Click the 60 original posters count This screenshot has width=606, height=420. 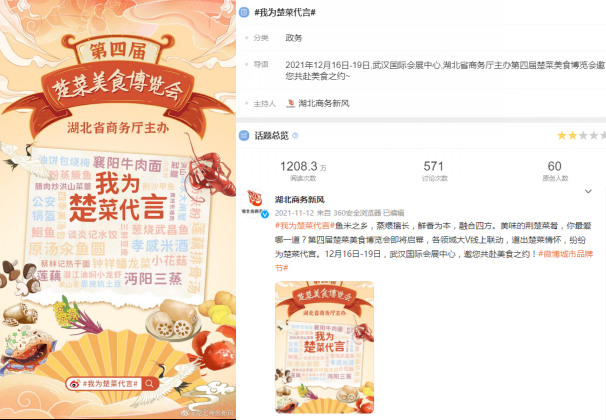555,166
